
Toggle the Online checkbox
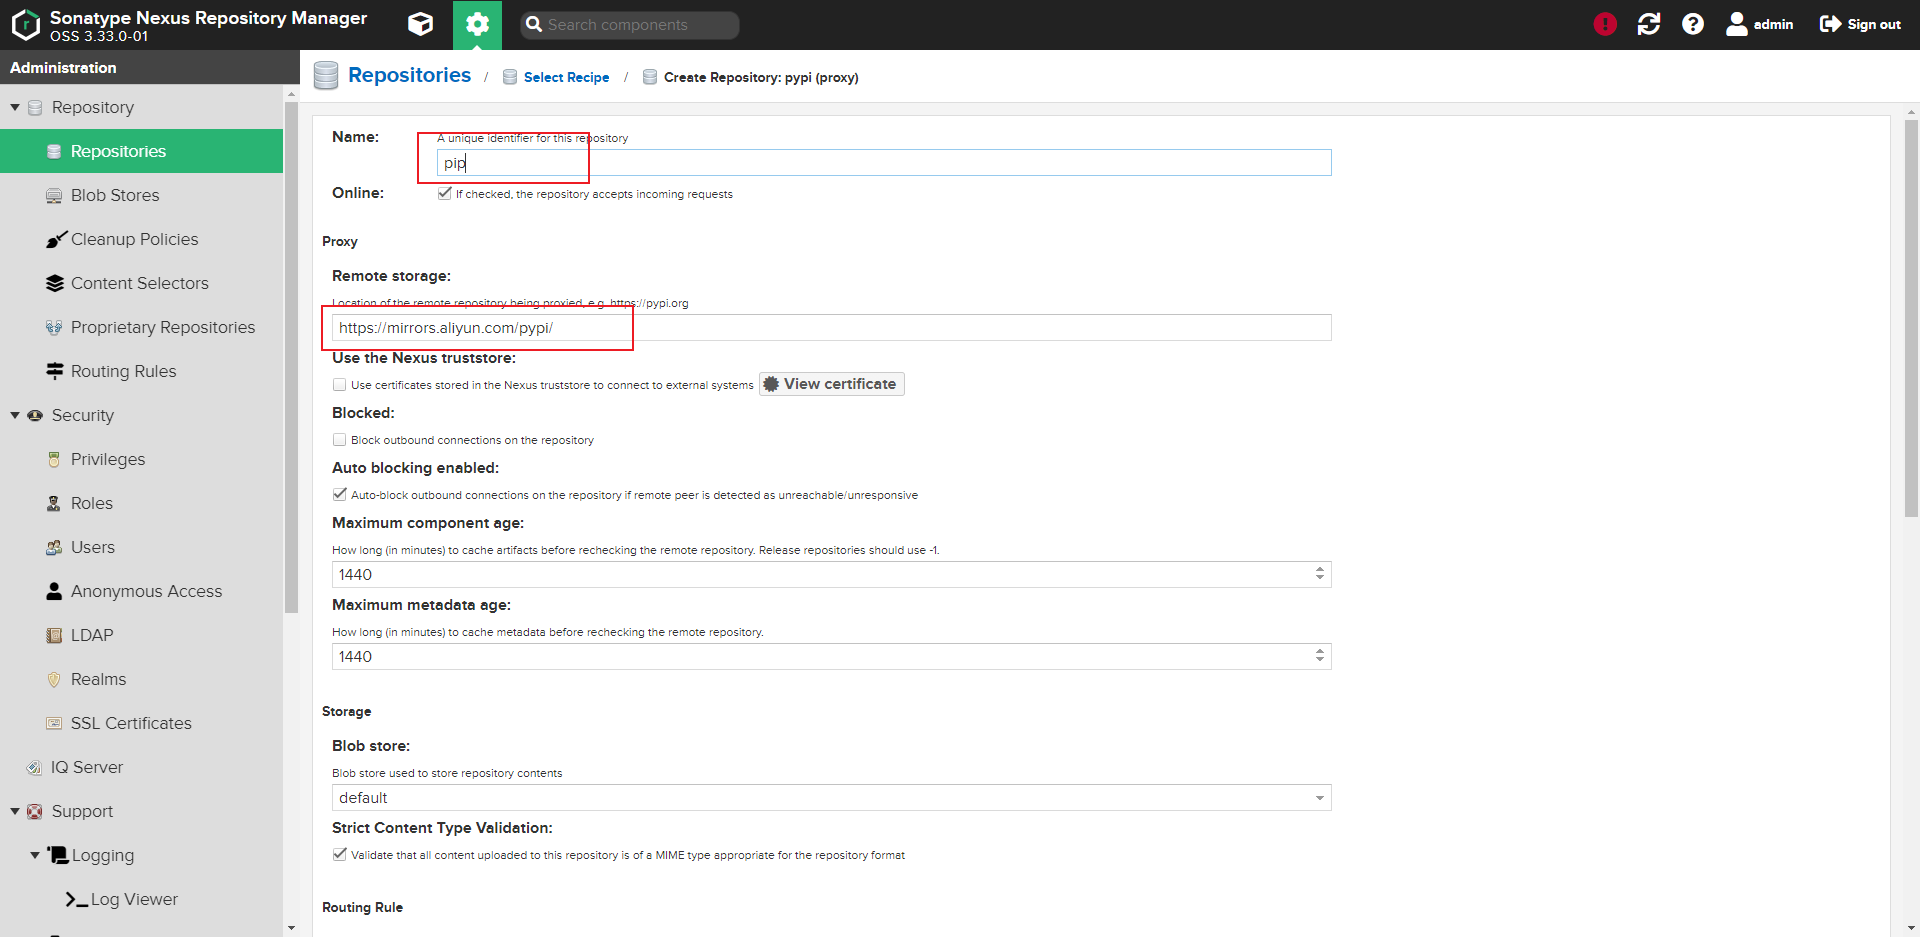[x=444, y=193]
